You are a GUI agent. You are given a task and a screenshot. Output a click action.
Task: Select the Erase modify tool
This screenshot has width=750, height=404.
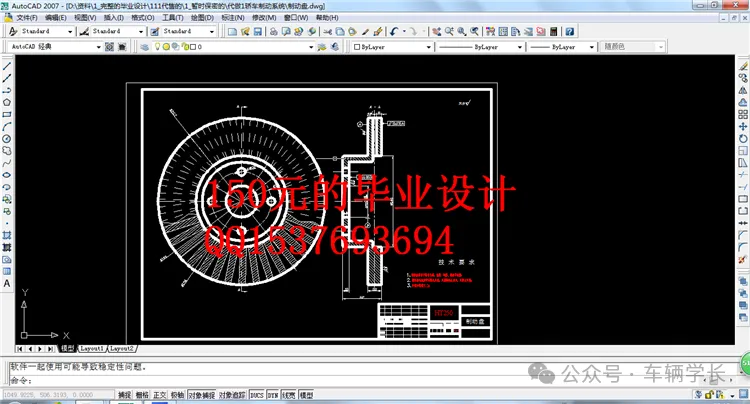[743, 66]
